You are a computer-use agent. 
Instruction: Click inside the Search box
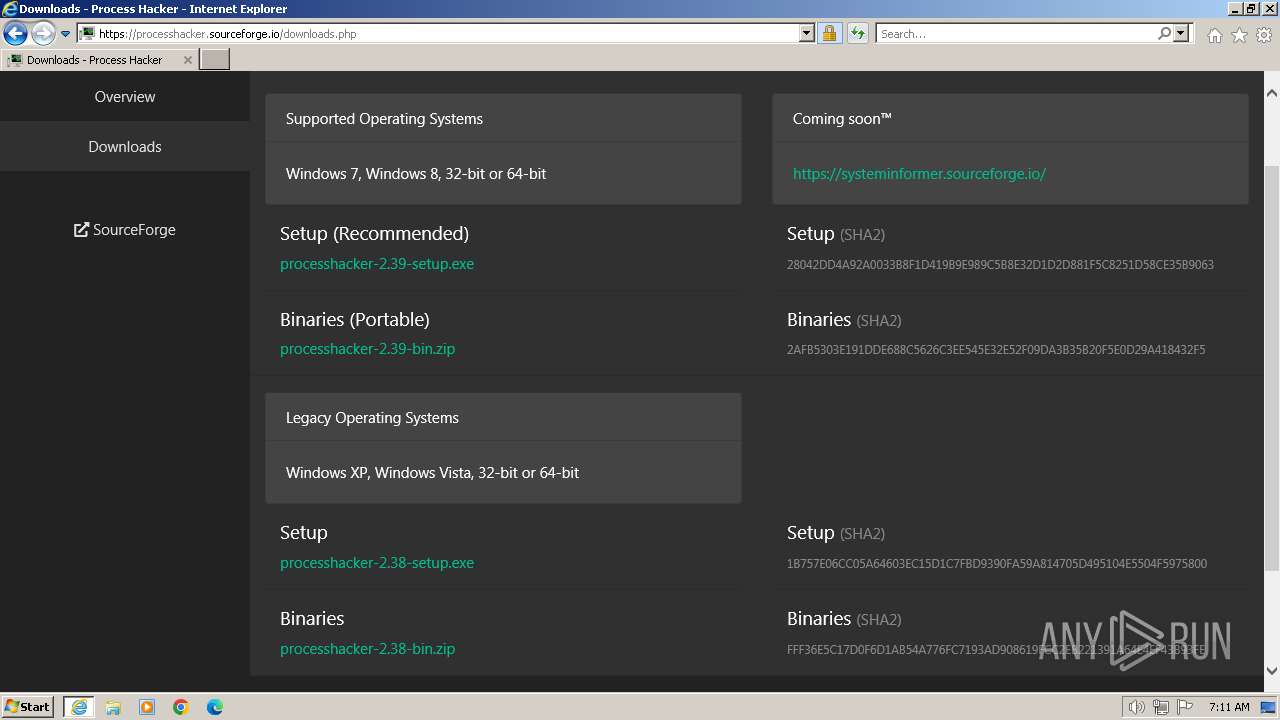pos(1016,33)
